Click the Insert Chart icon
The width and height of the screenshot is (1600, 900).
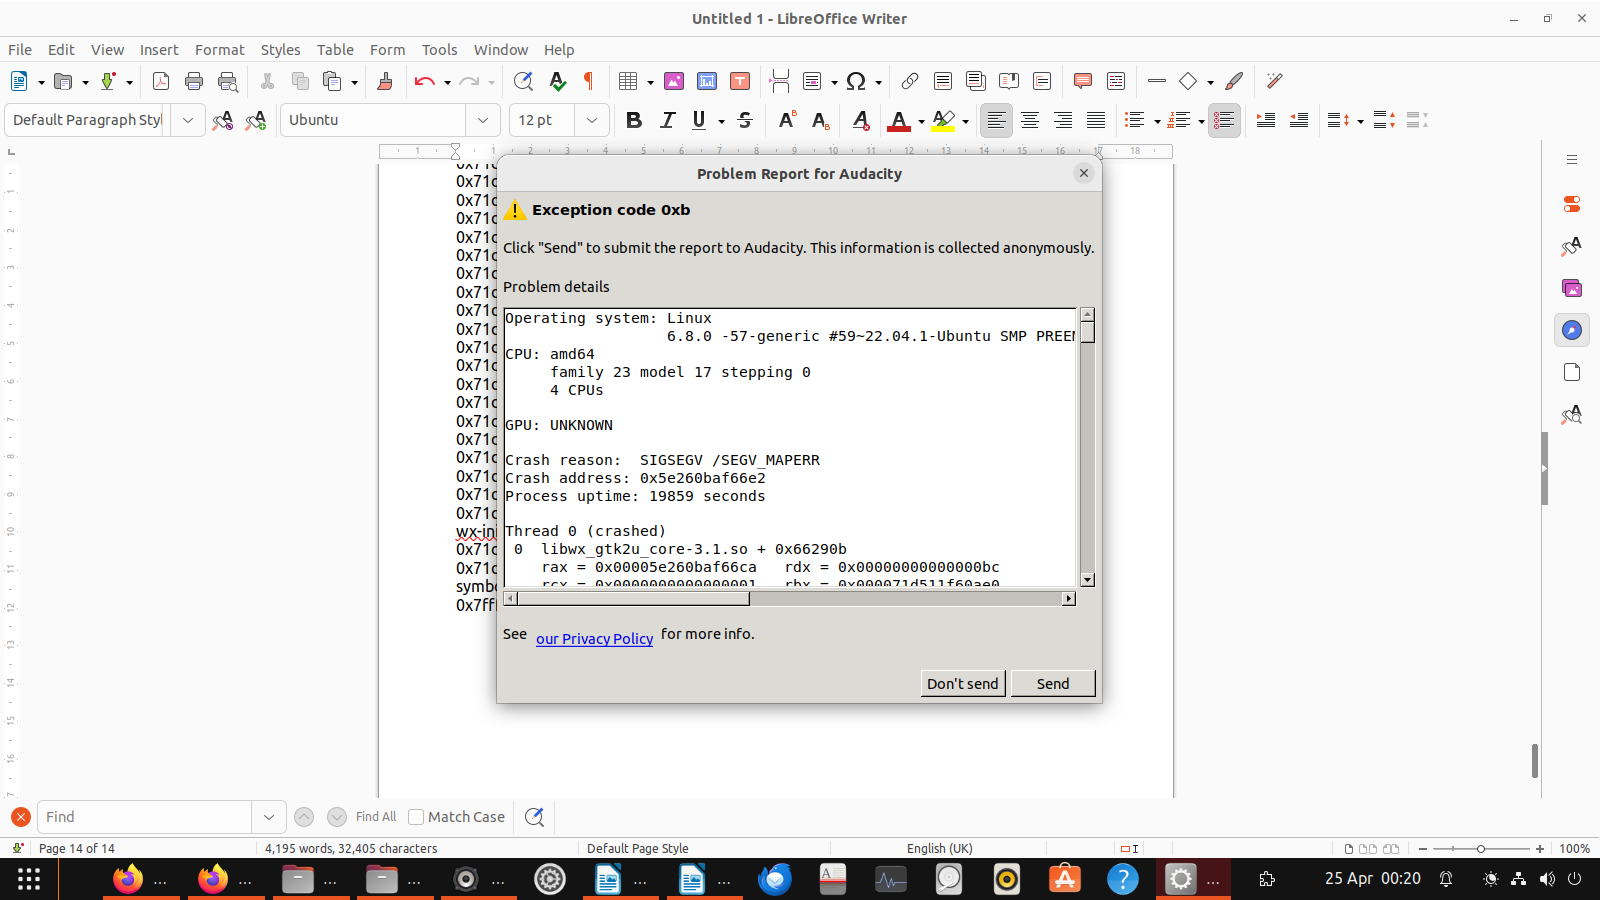pyautogui.click(x=707, y=81)
